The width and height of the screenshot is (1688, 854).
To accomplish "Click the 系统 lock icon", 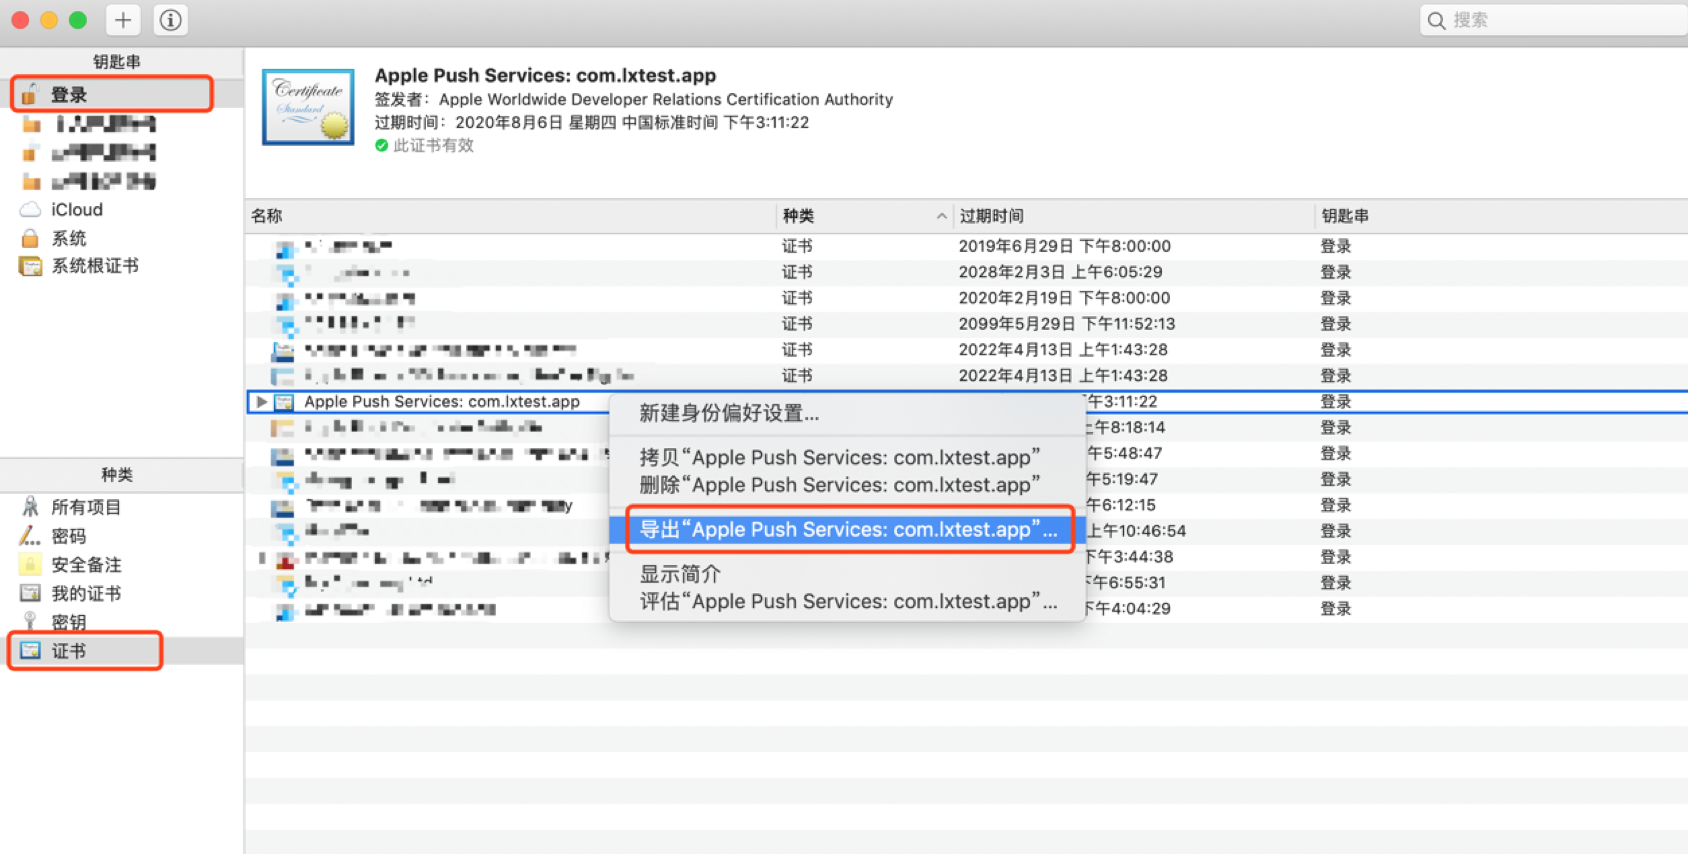I will [x=31, y=238].
